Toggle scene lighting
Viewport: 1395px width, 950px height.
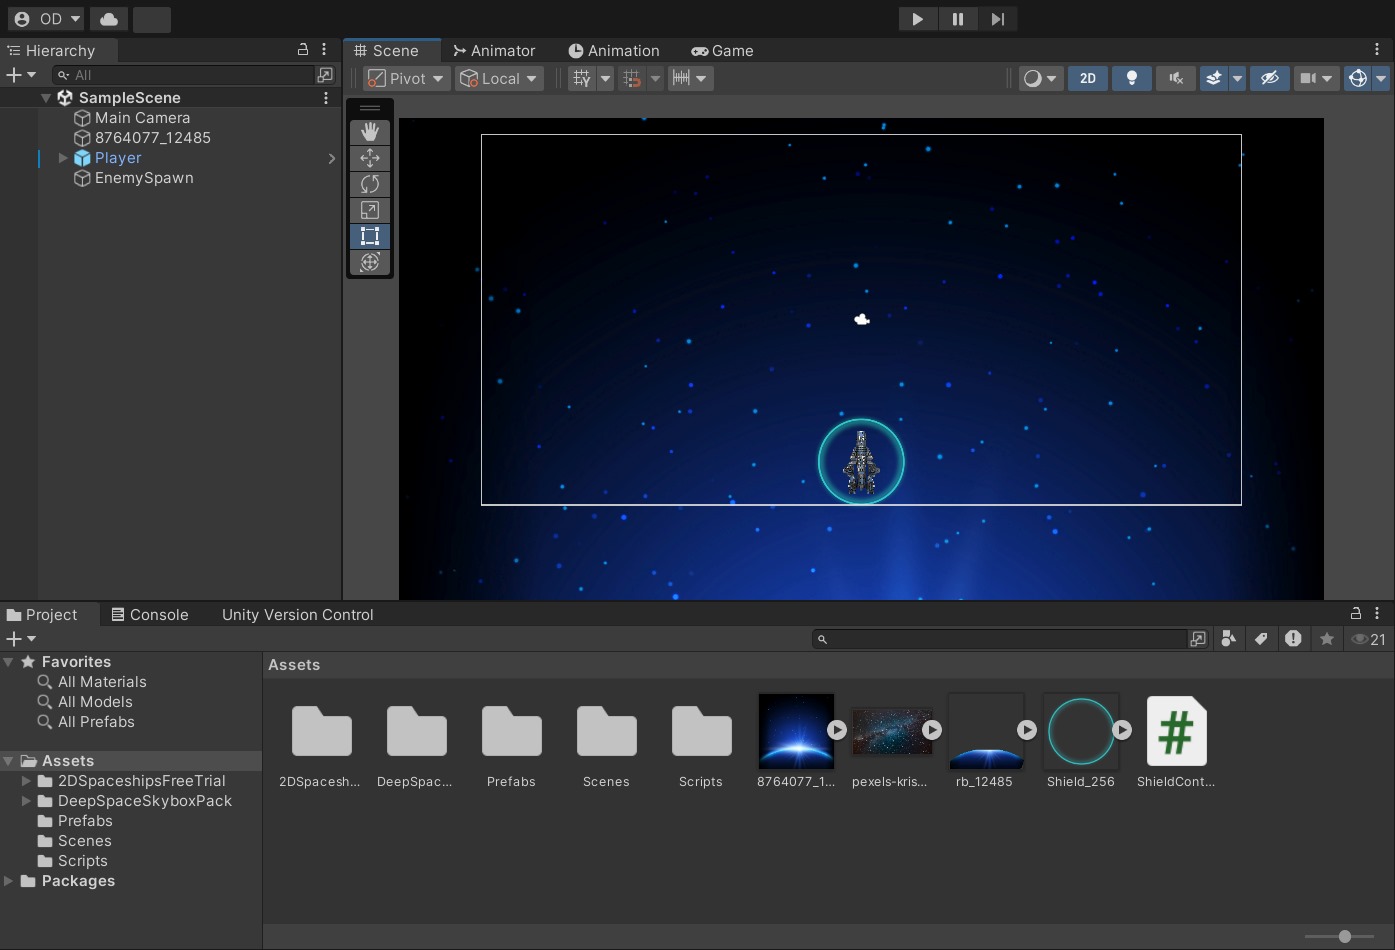coord(1132,78)
